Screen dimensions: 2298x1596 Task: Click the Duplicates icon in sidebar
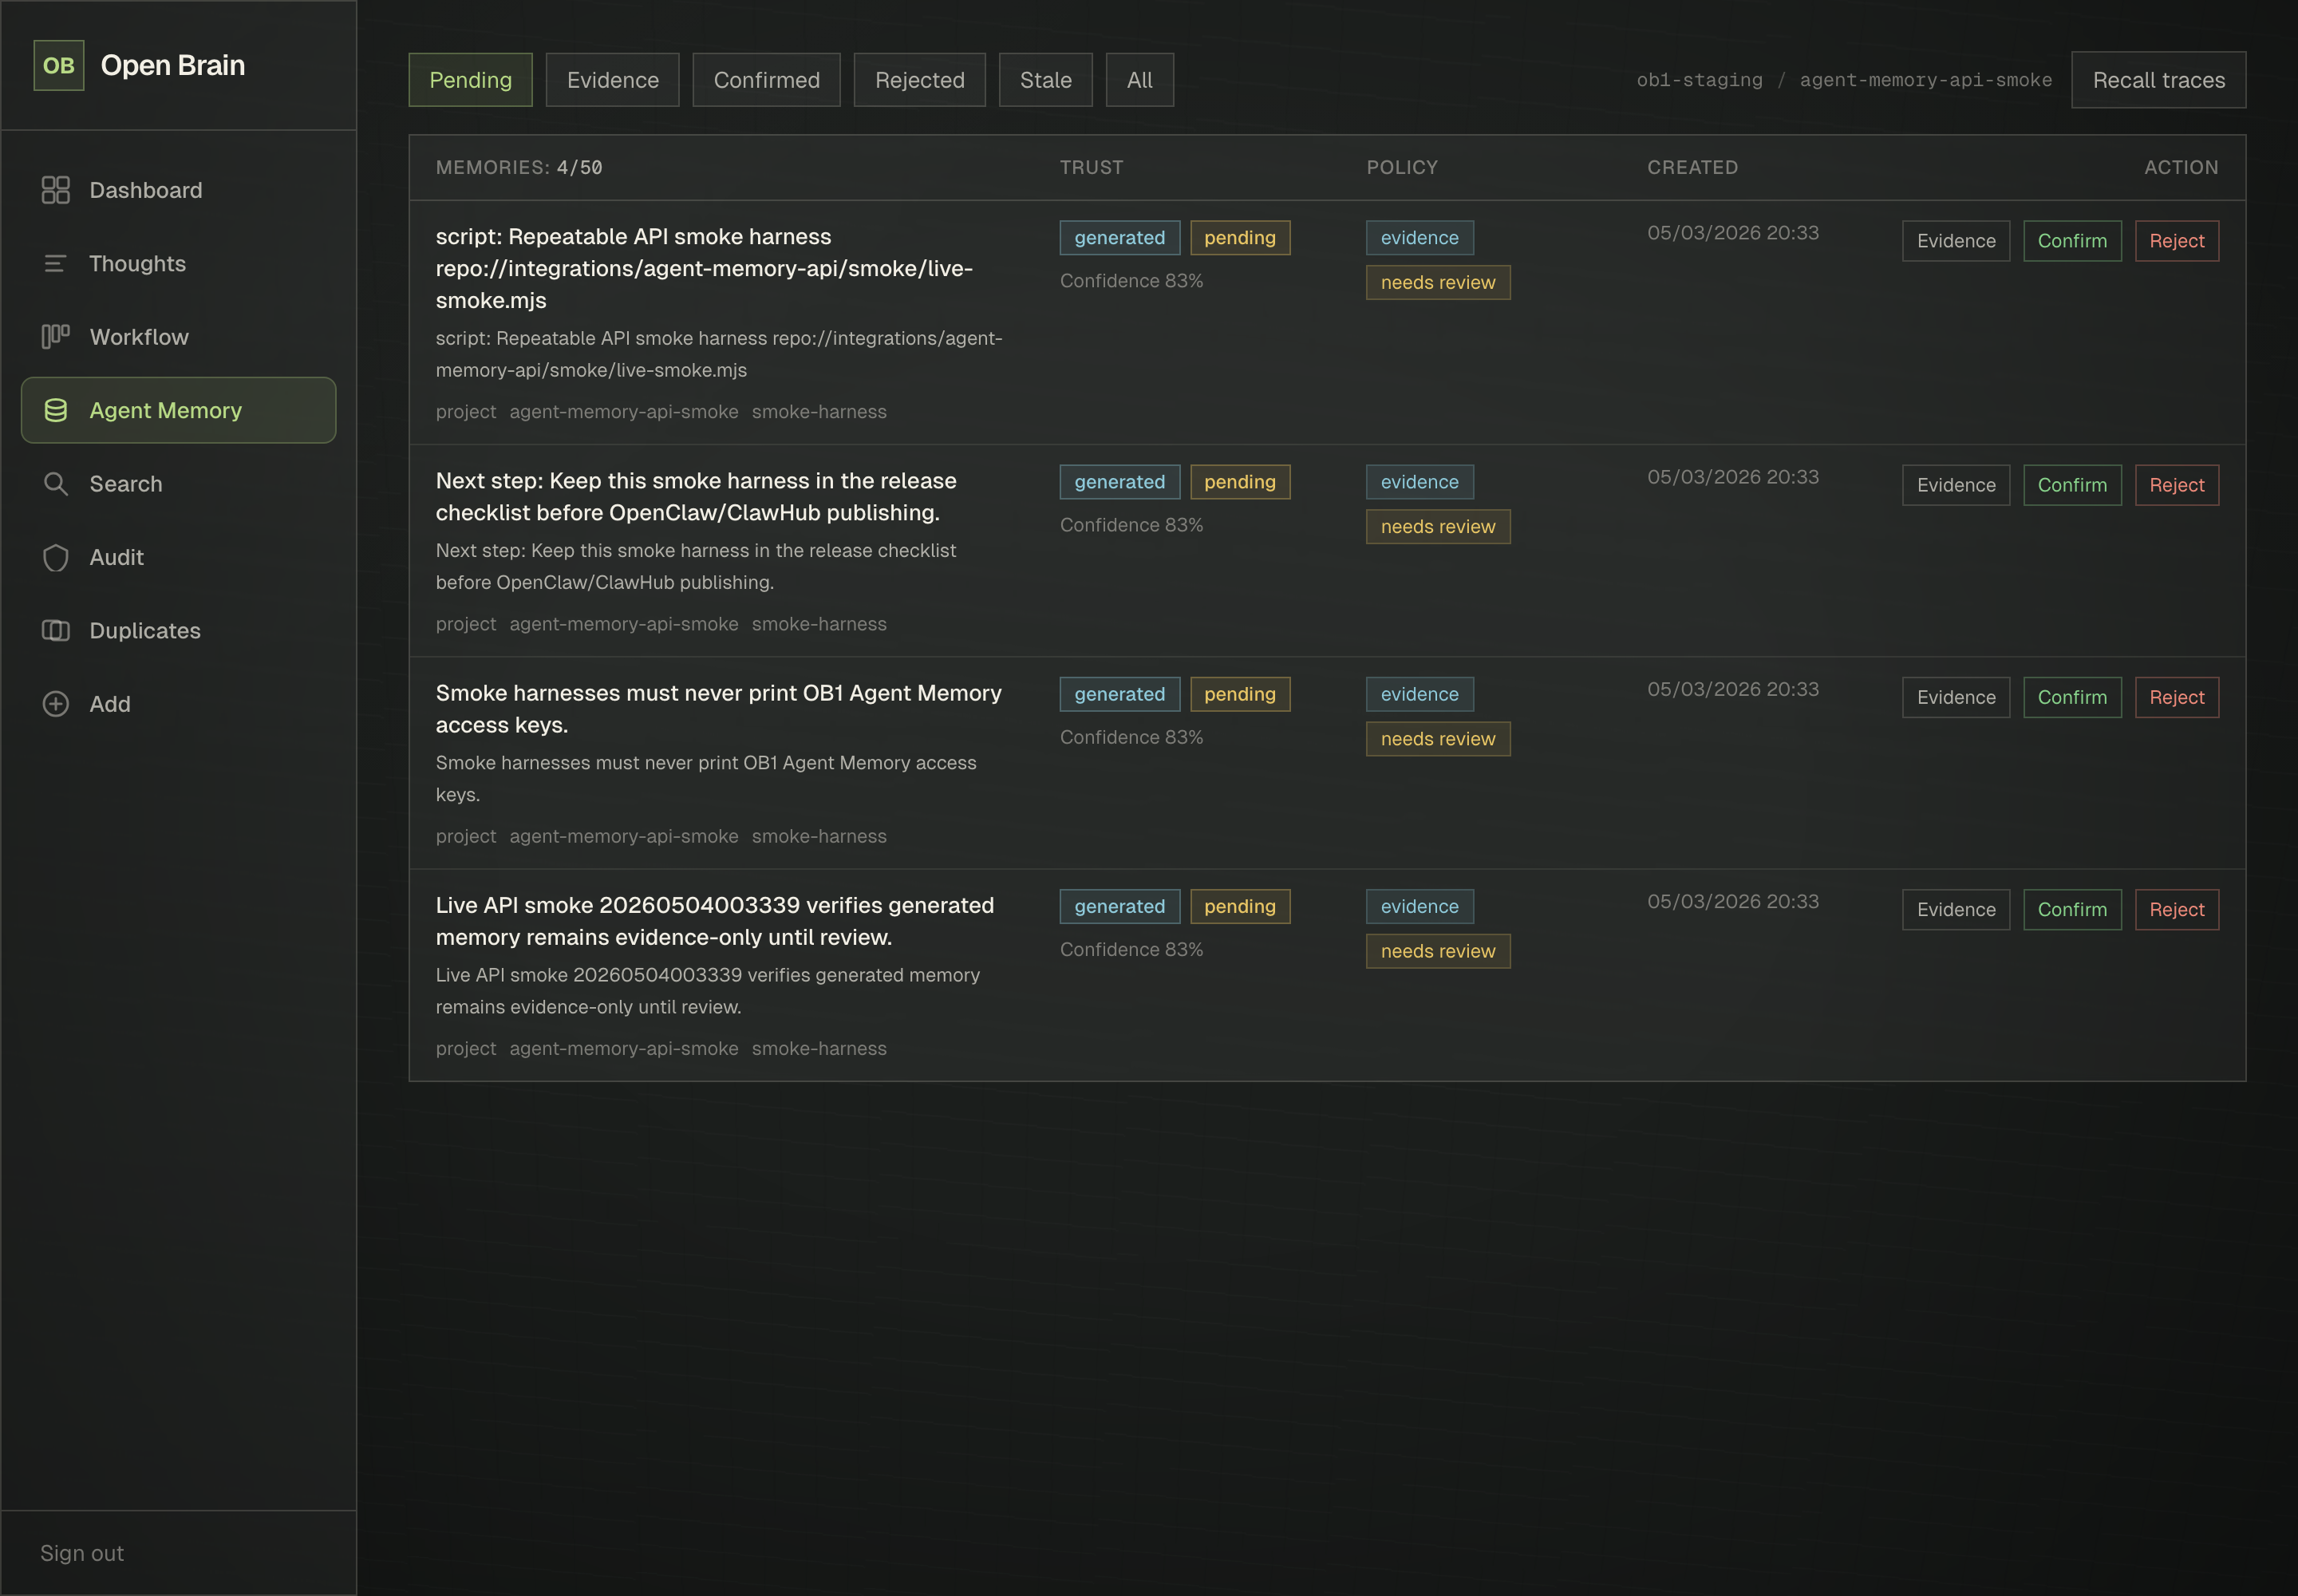pyautogui.click(x=56, y=630)
